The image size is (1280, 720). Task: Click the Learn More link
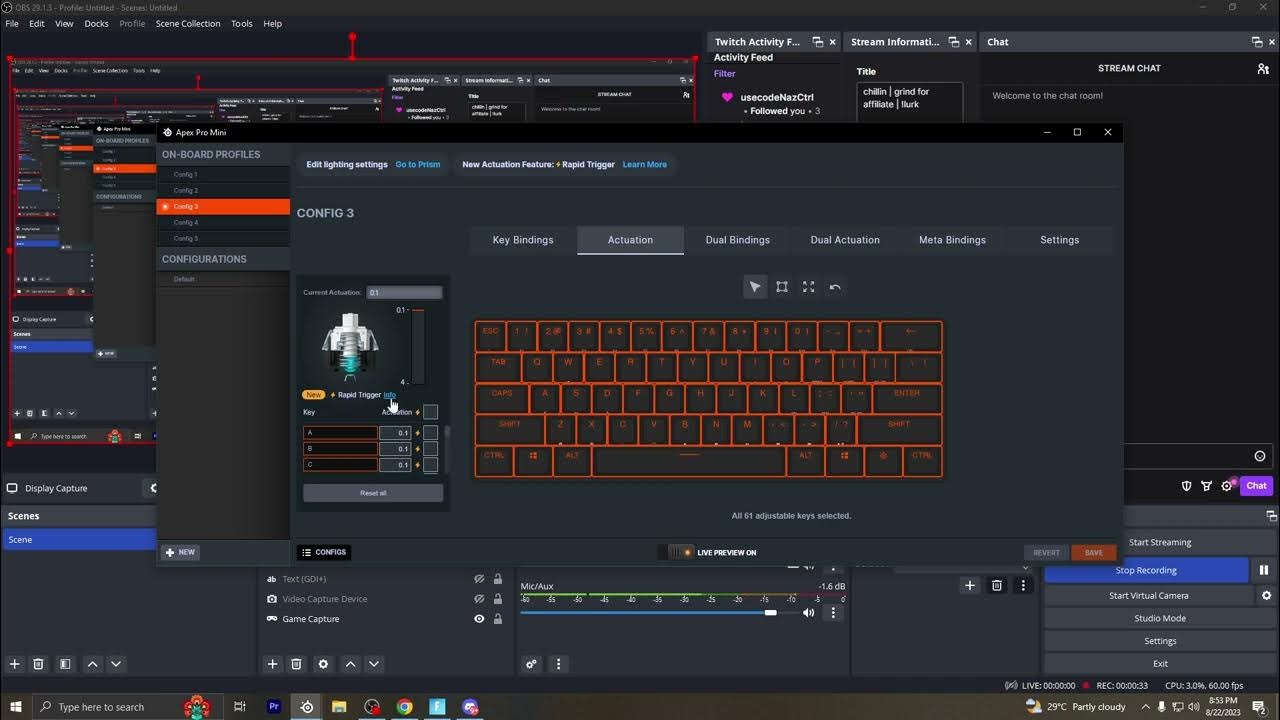[645, 164]
